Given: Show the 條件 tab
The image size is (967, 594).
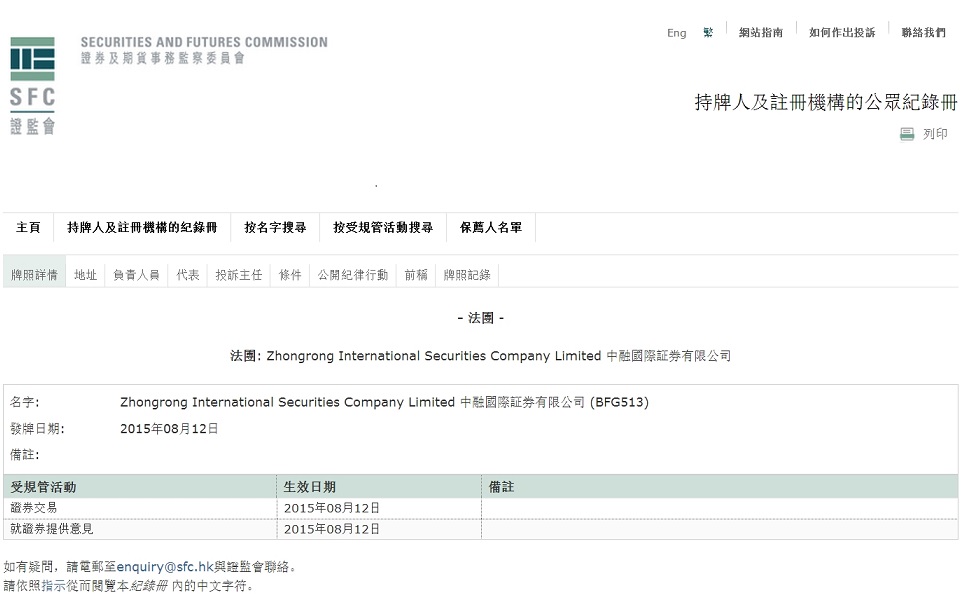Looking at the screenshot, I should [290, 275].
